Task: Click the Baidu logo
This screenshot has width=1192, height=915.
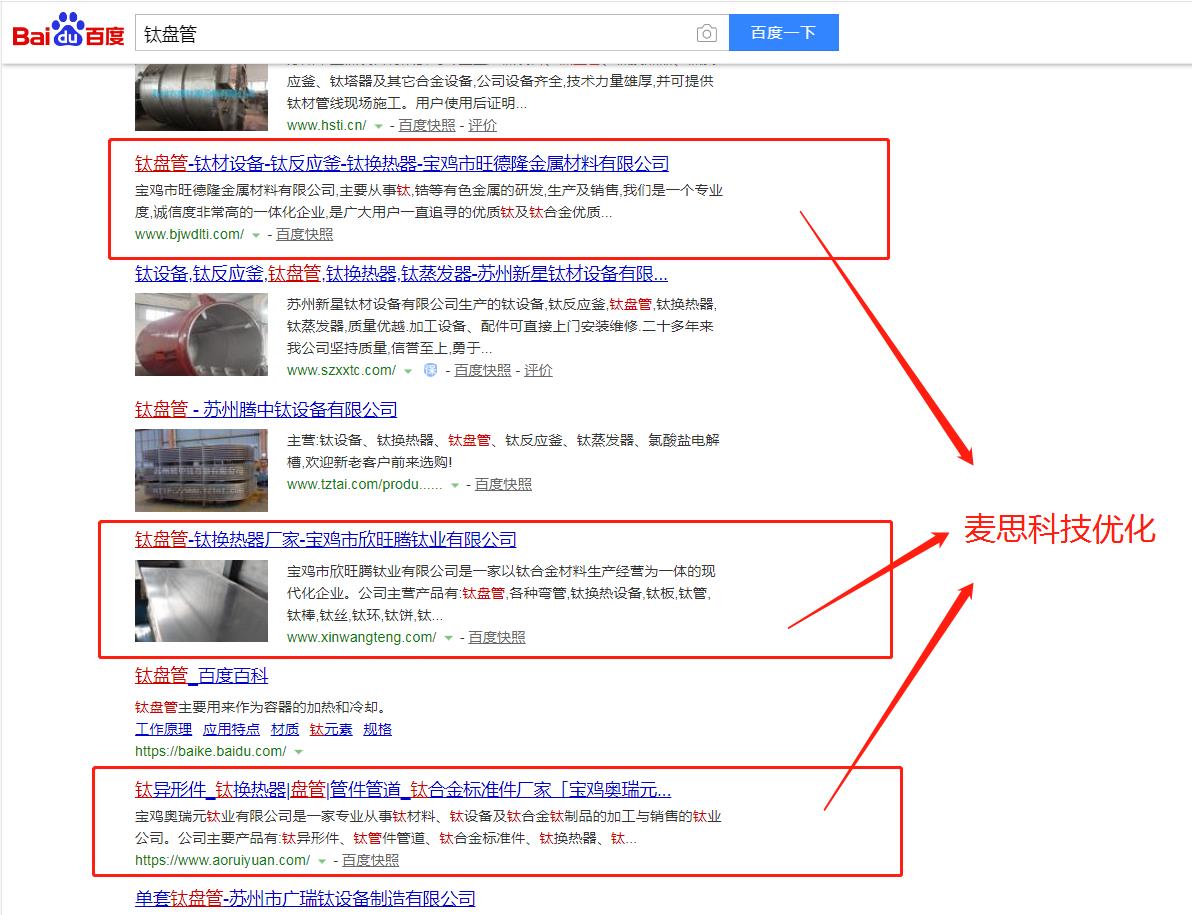Action: click(68, 30)
